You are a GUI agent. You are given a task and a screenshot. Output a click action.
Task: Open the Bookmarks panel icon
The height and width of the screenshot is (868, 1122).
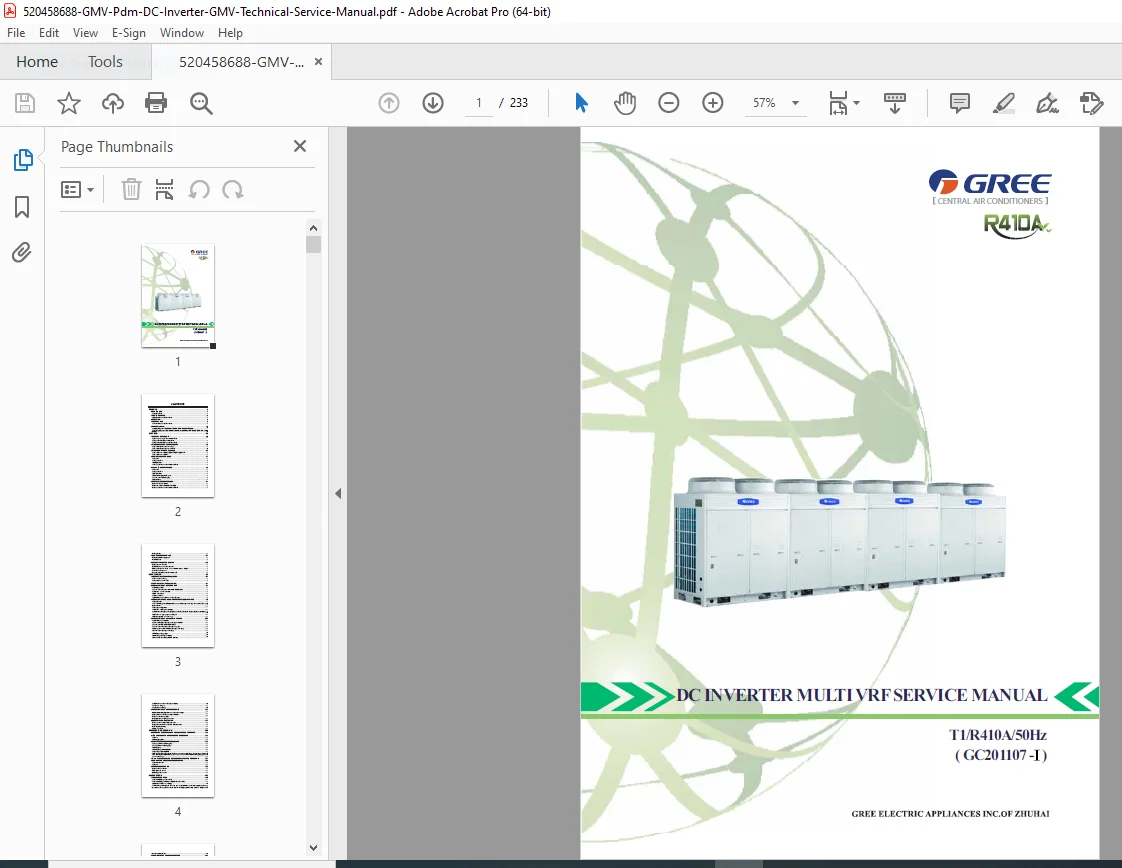22,207
